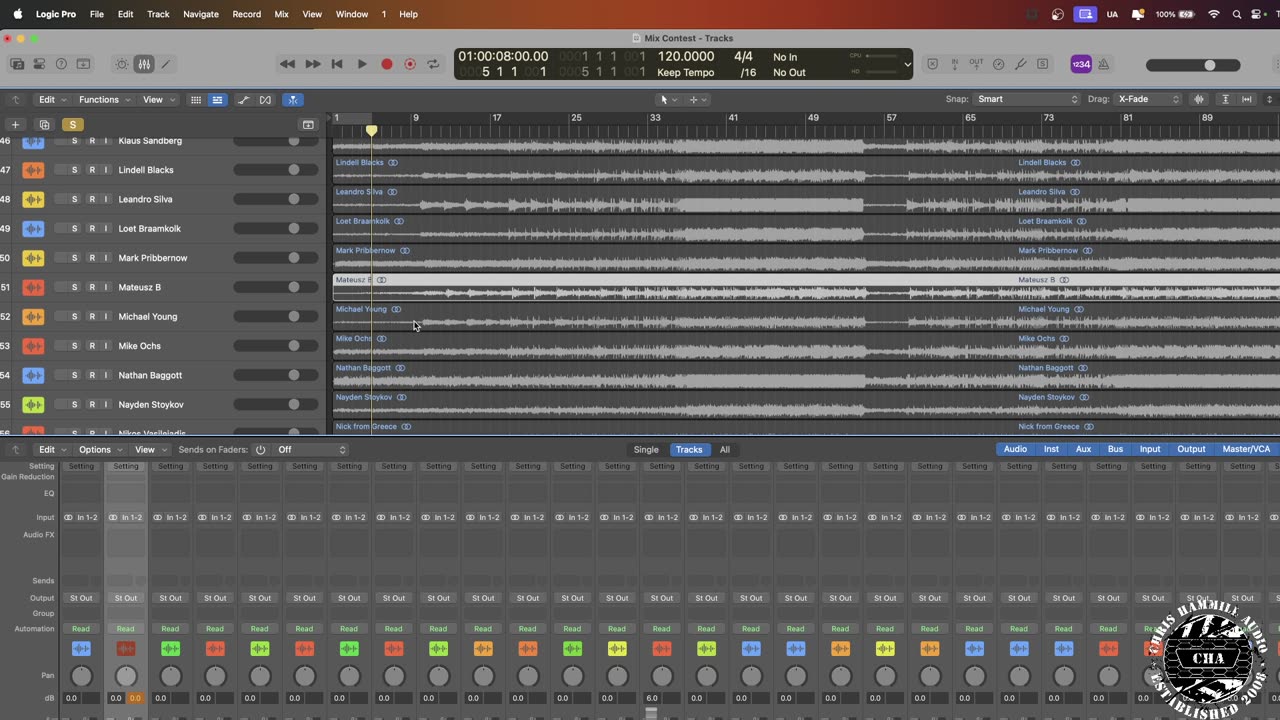Add a new track with plus button
Viewport: 1280px width, 720px height.
tap(15, 124)
